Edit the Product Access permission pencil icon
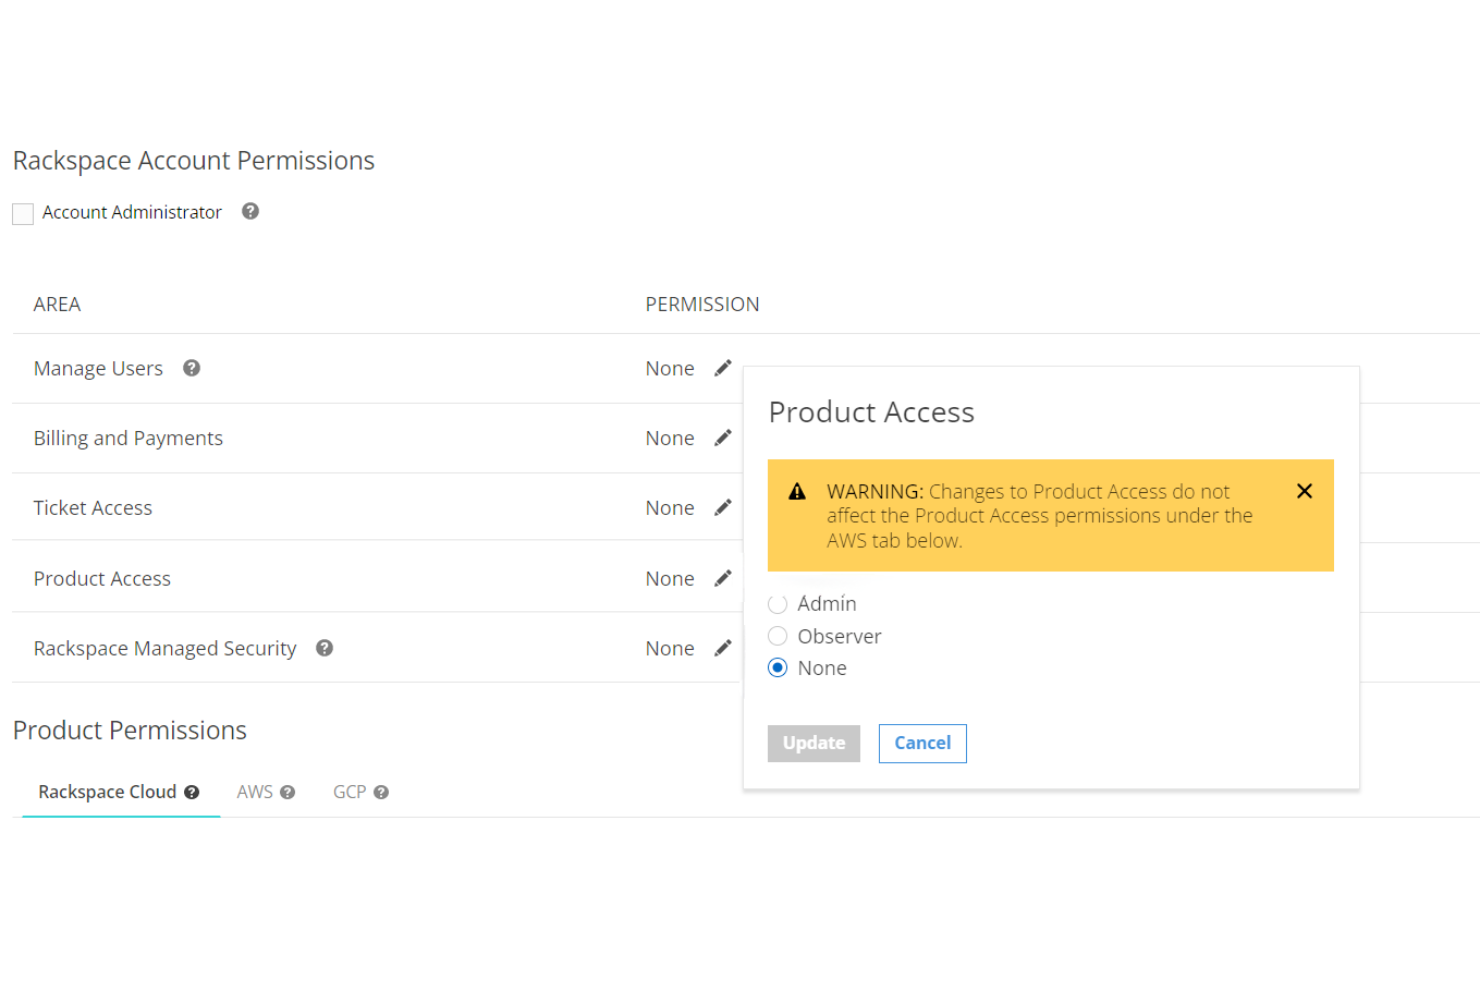The image size is (1480, 987). pos(722,578)
